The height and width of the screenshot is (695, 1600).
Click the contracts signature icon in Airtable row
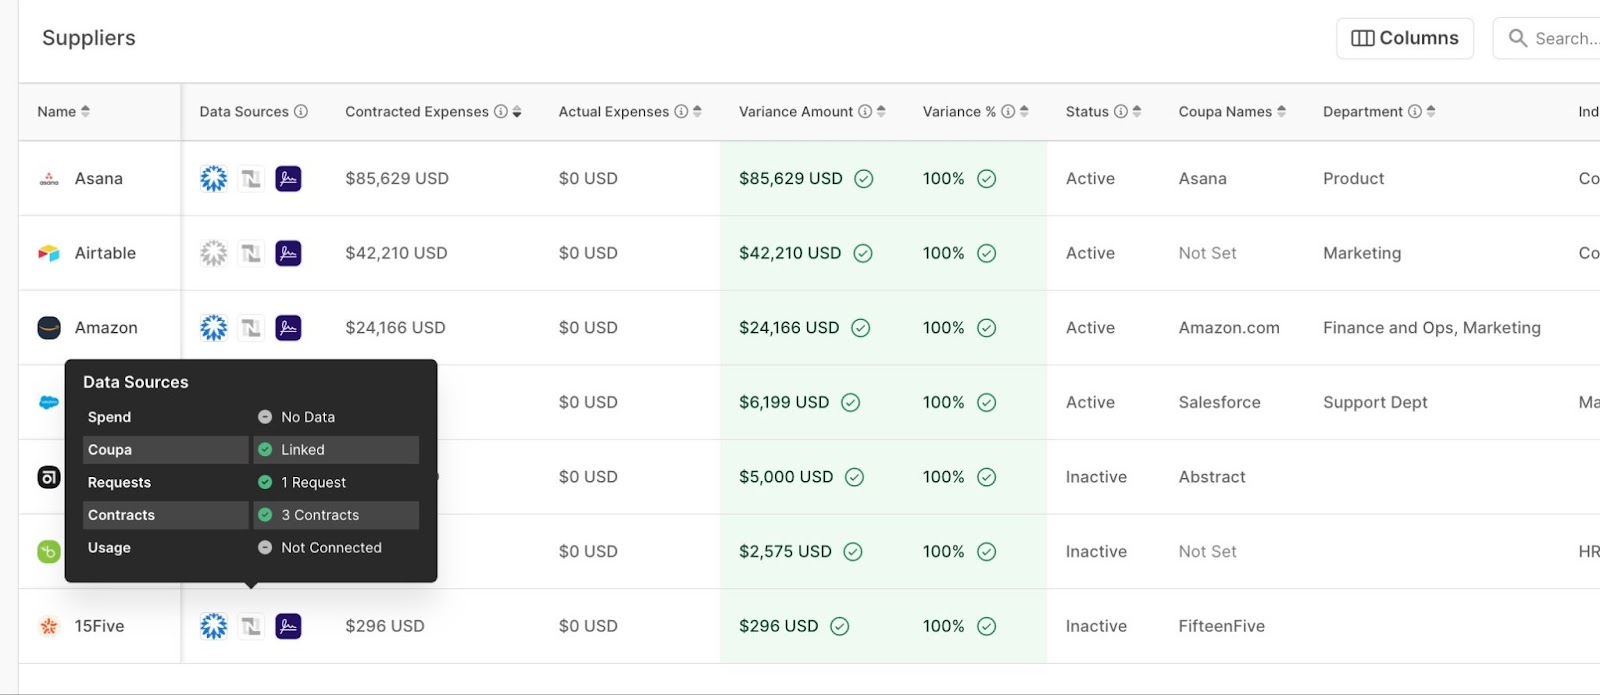coord(288,254)
